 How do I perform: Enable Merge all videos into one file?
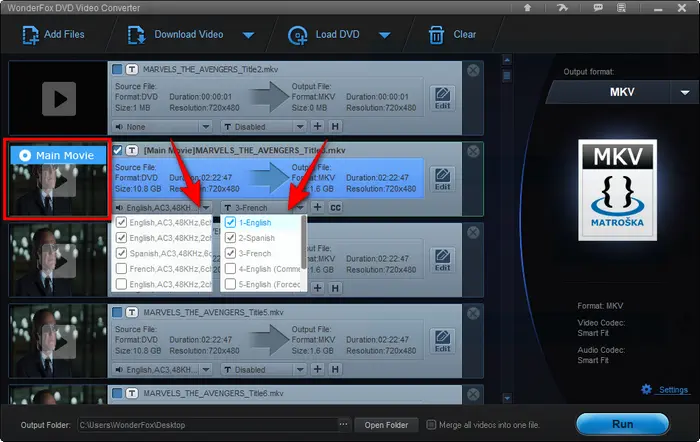431,425
